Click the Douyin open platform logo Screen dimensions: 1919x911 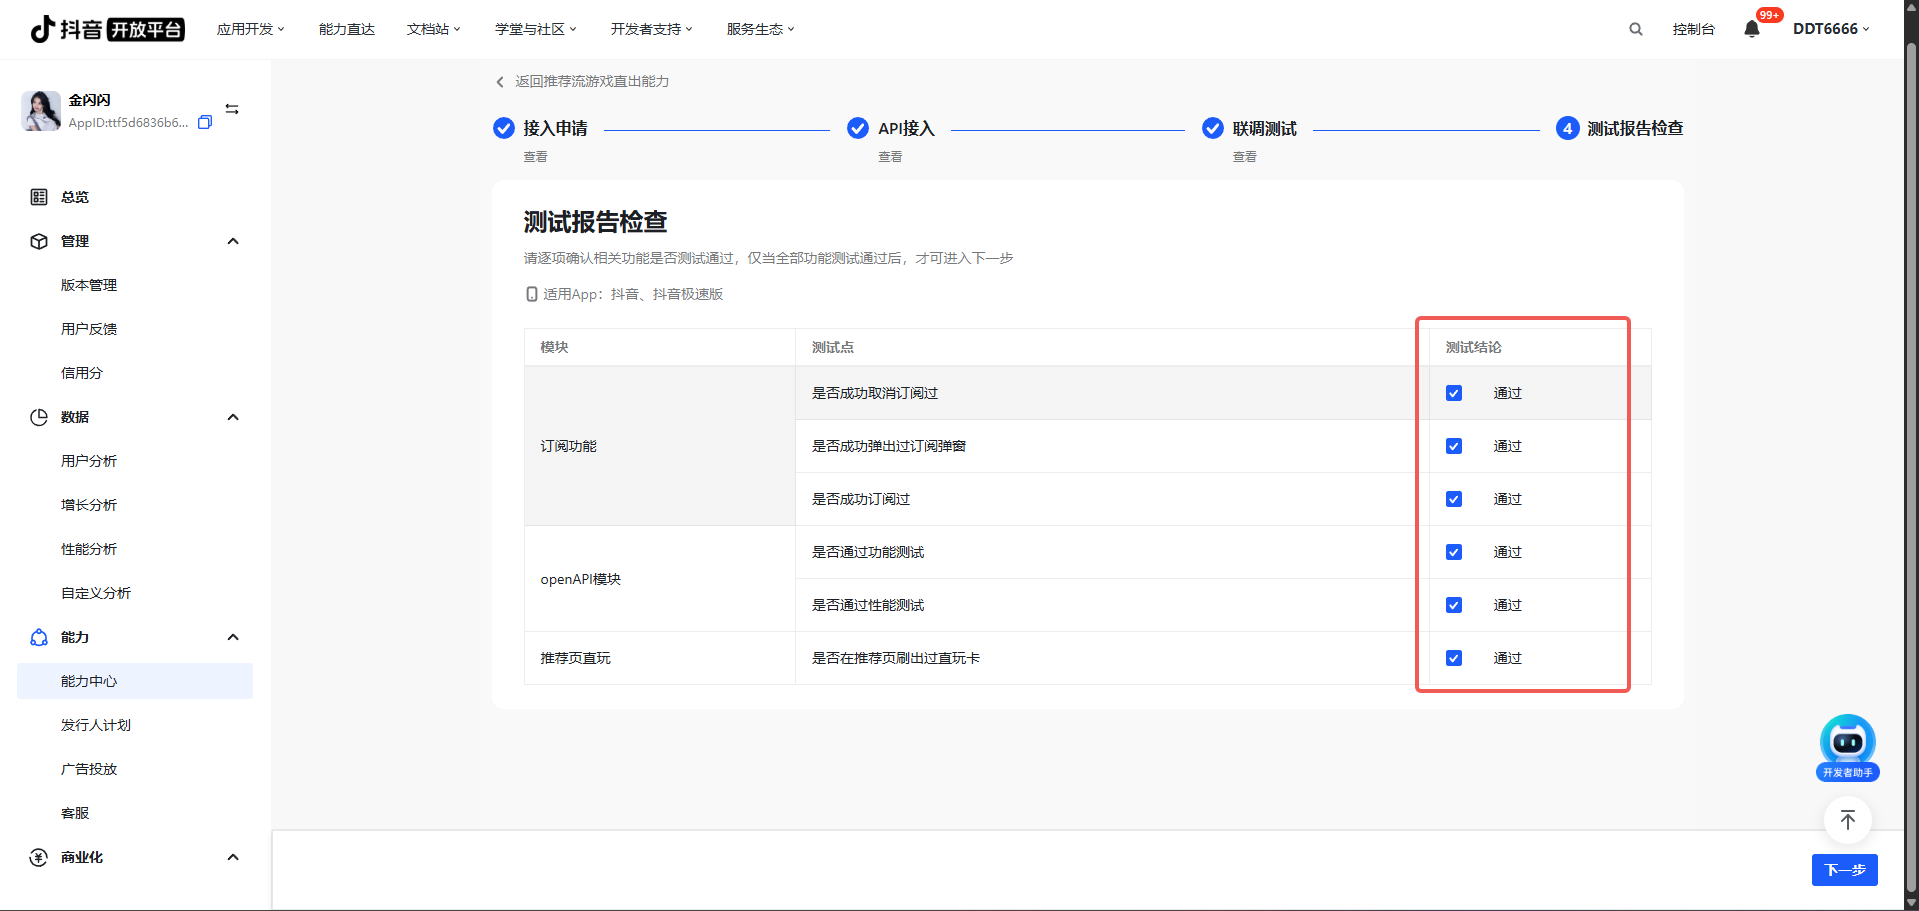(x=107, y=29)
